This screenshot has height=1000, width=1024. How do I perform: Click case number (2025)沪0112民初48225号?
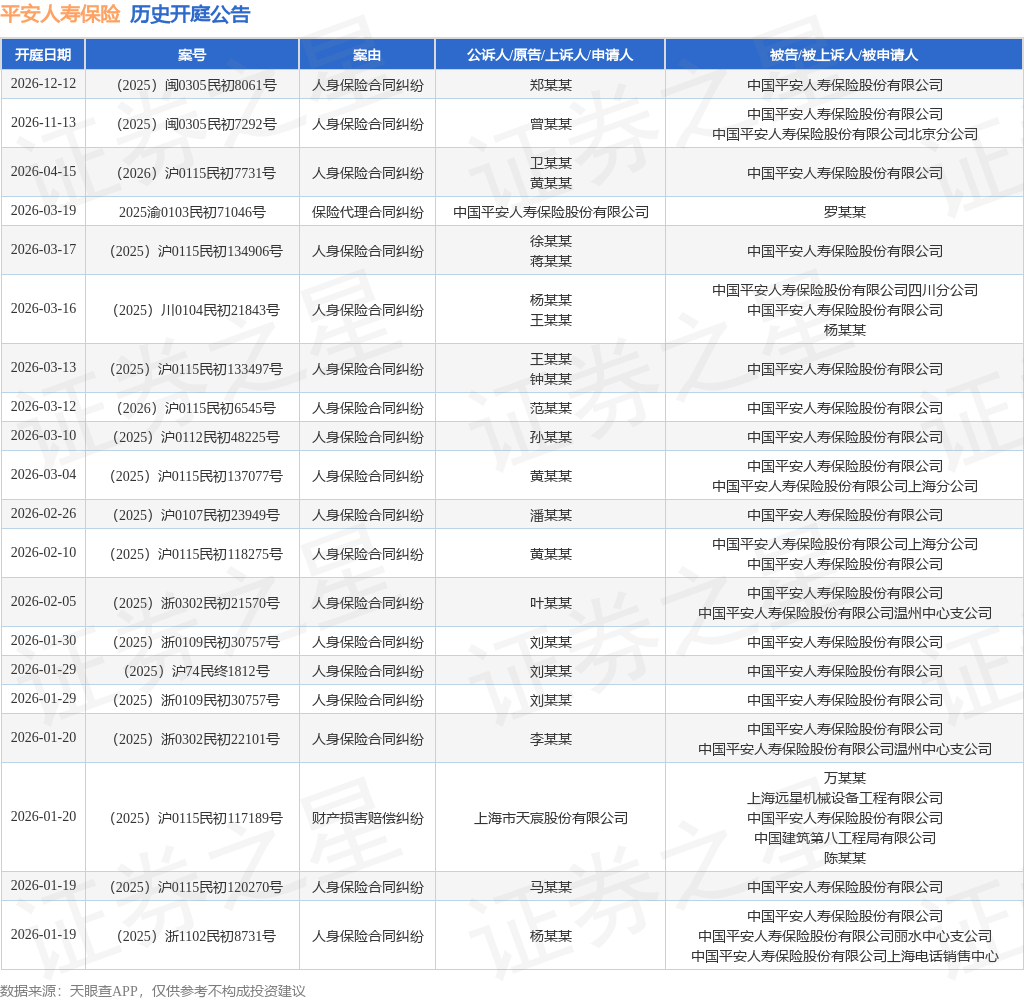(197, 437)
